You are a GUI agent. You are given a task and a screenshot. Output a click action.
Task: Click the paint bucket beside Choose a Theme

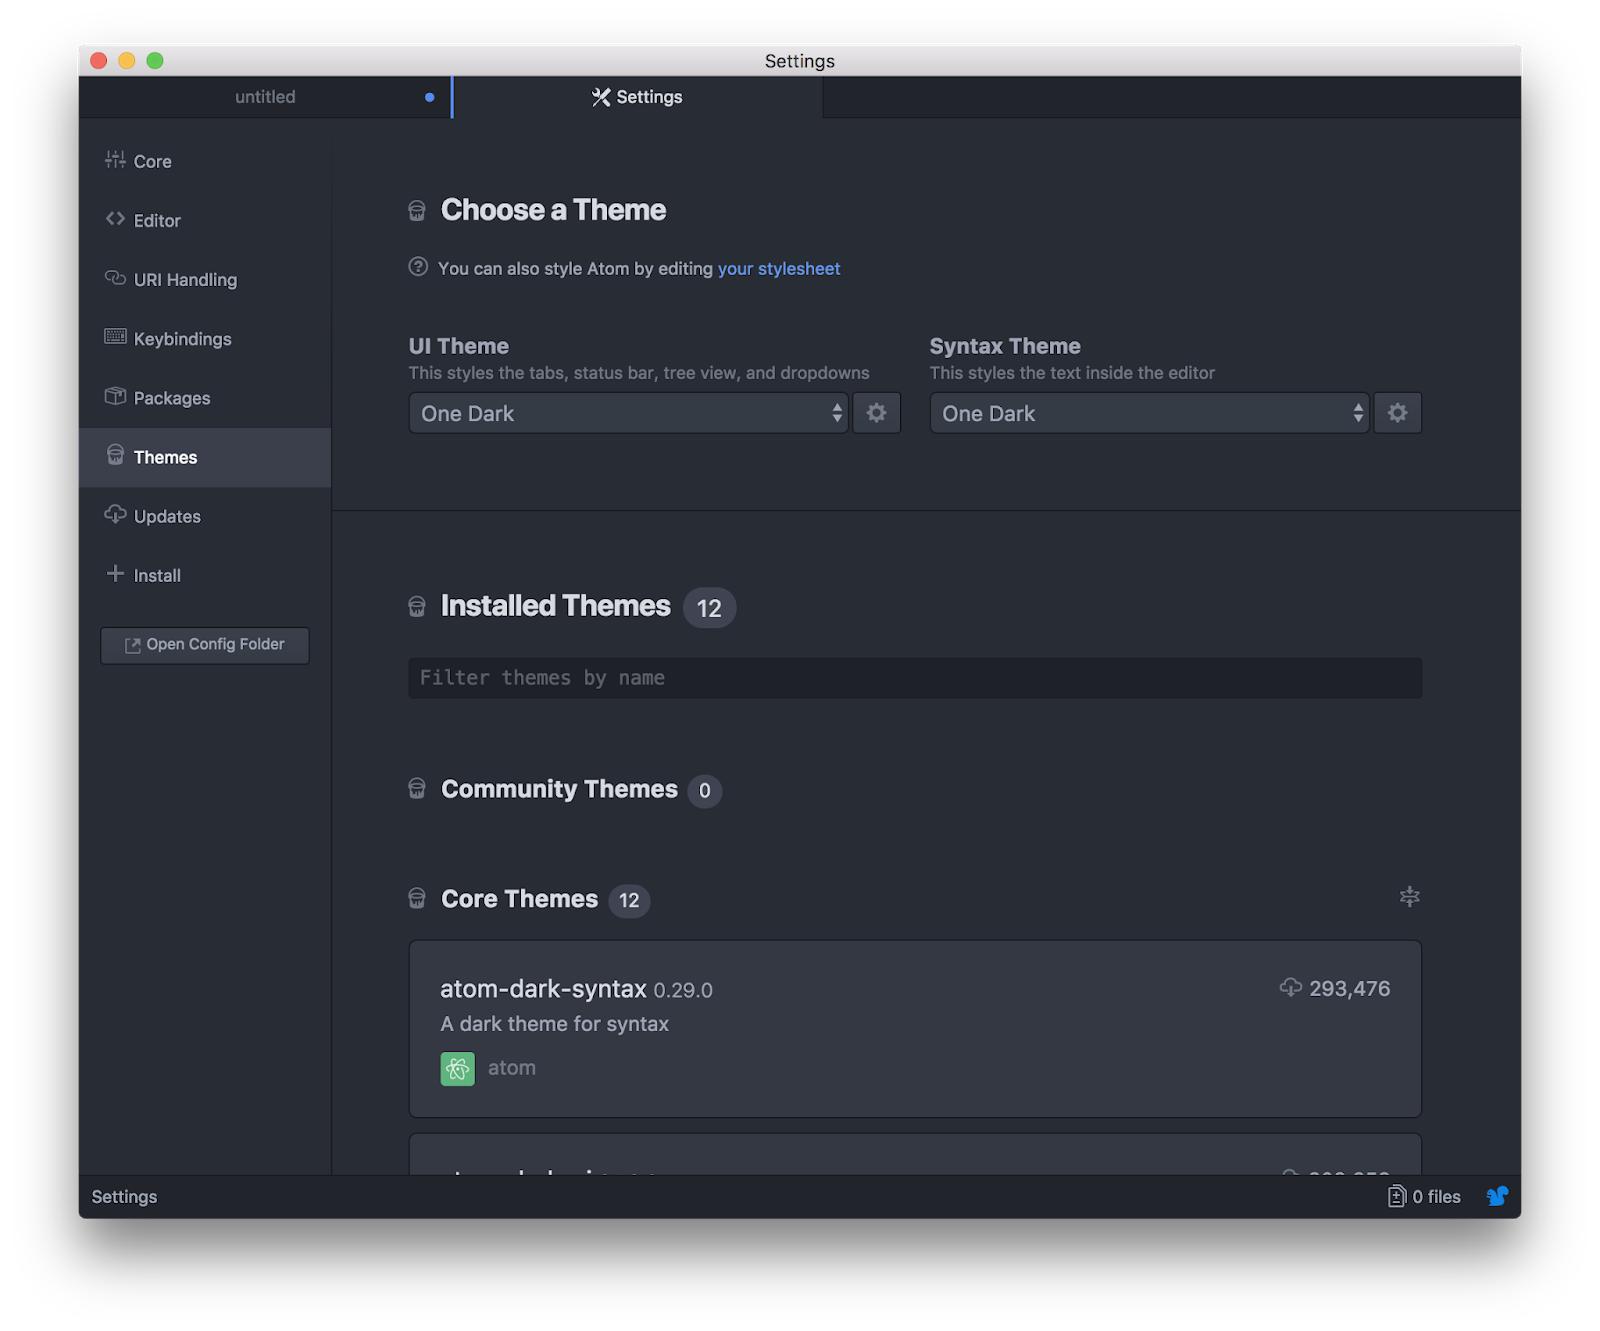[x=417, y=211]
